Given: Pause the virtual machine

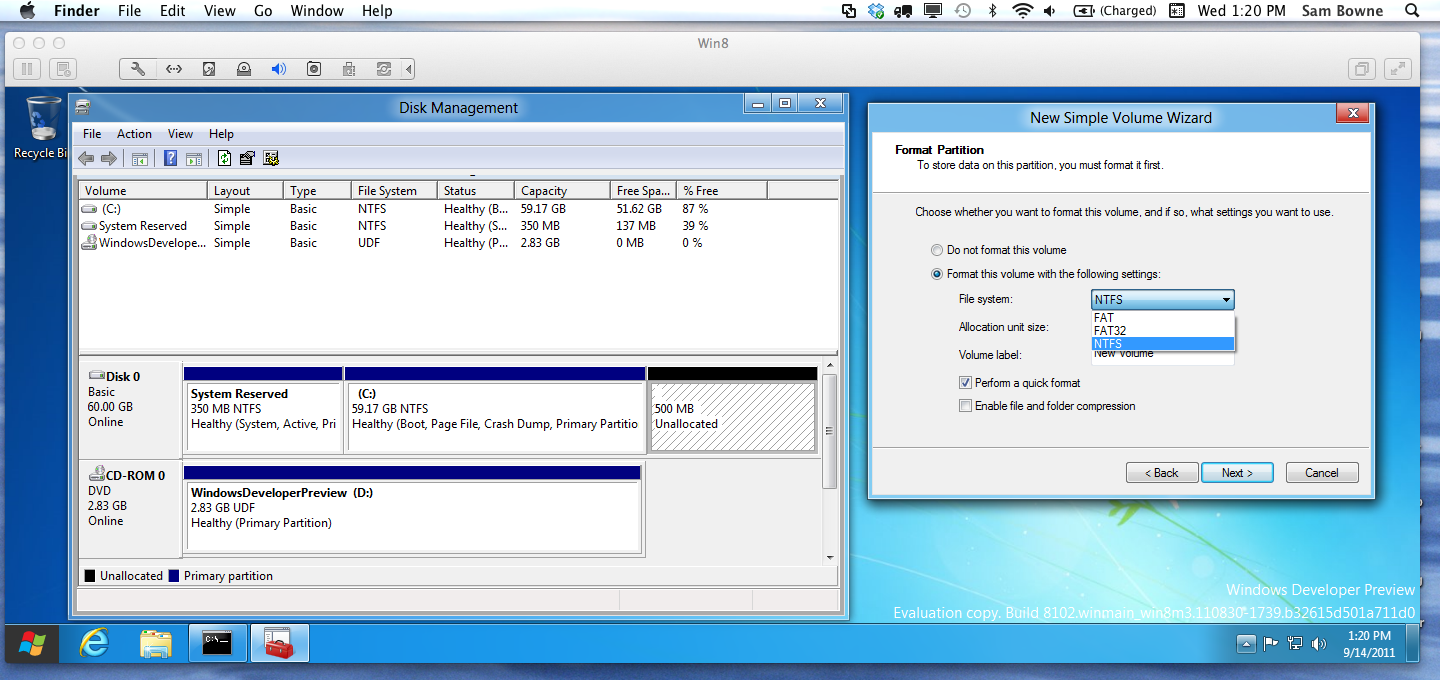Looking at the screenshot, I should 27,69.
